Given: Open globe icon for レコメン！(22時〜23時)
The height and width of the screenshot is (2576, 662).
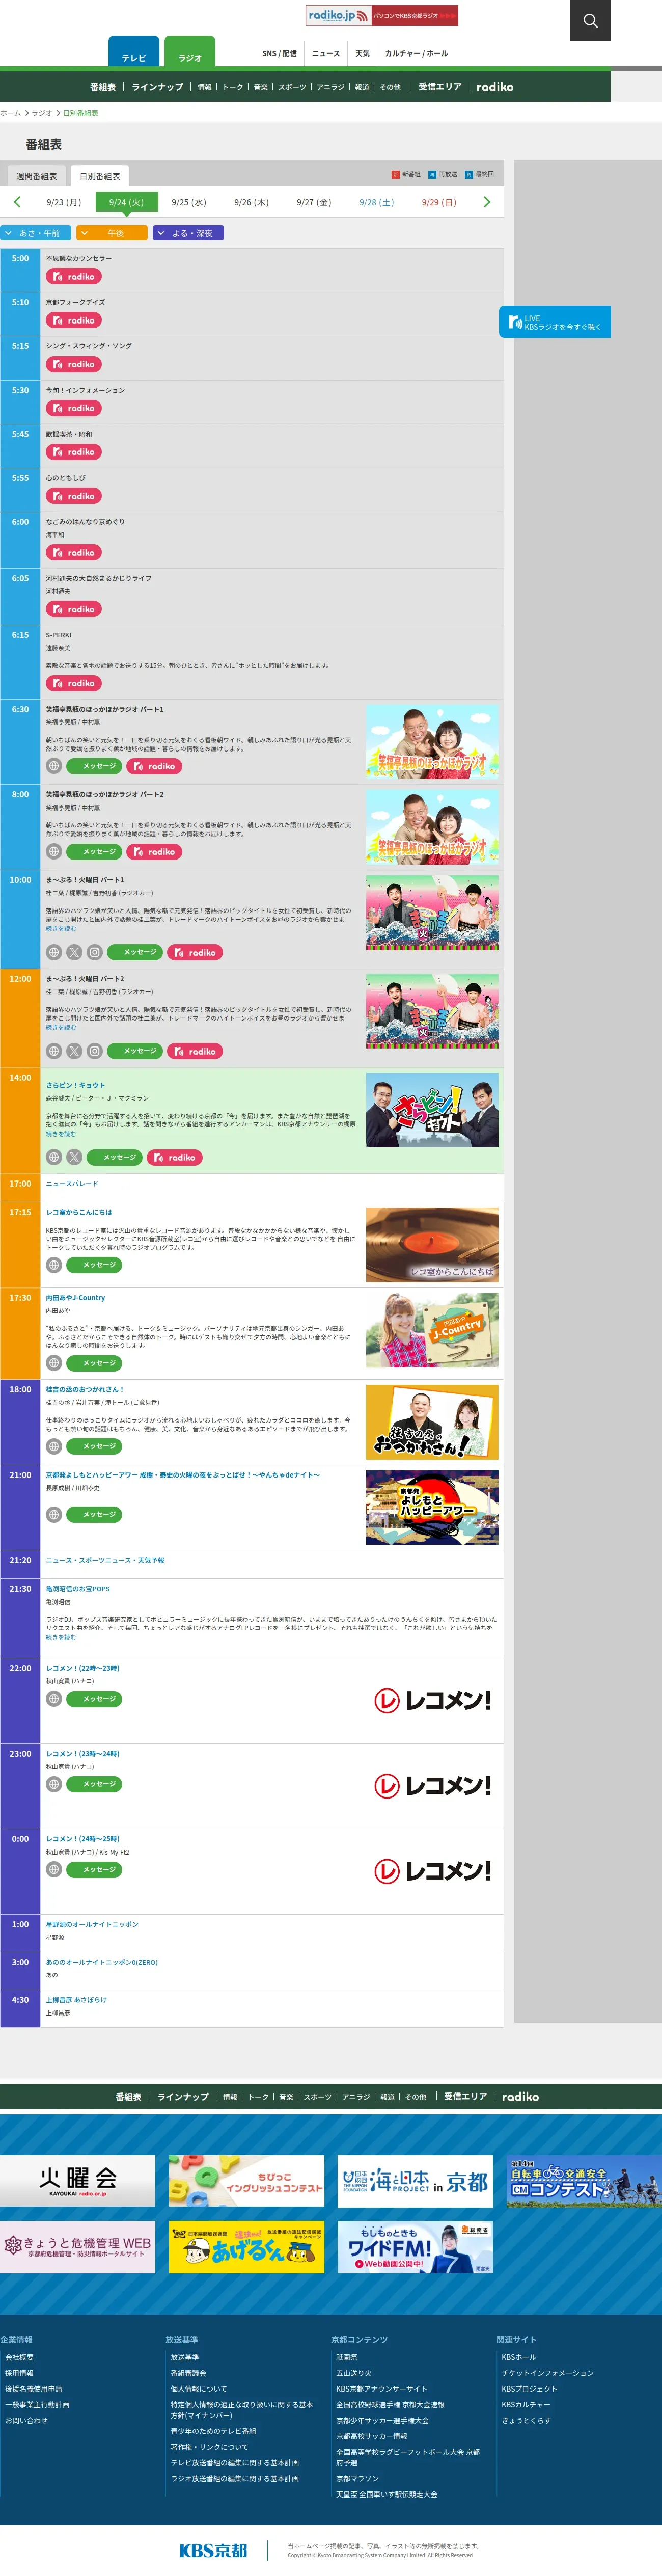Looking at the screenshot, I should pos(54,1699).
